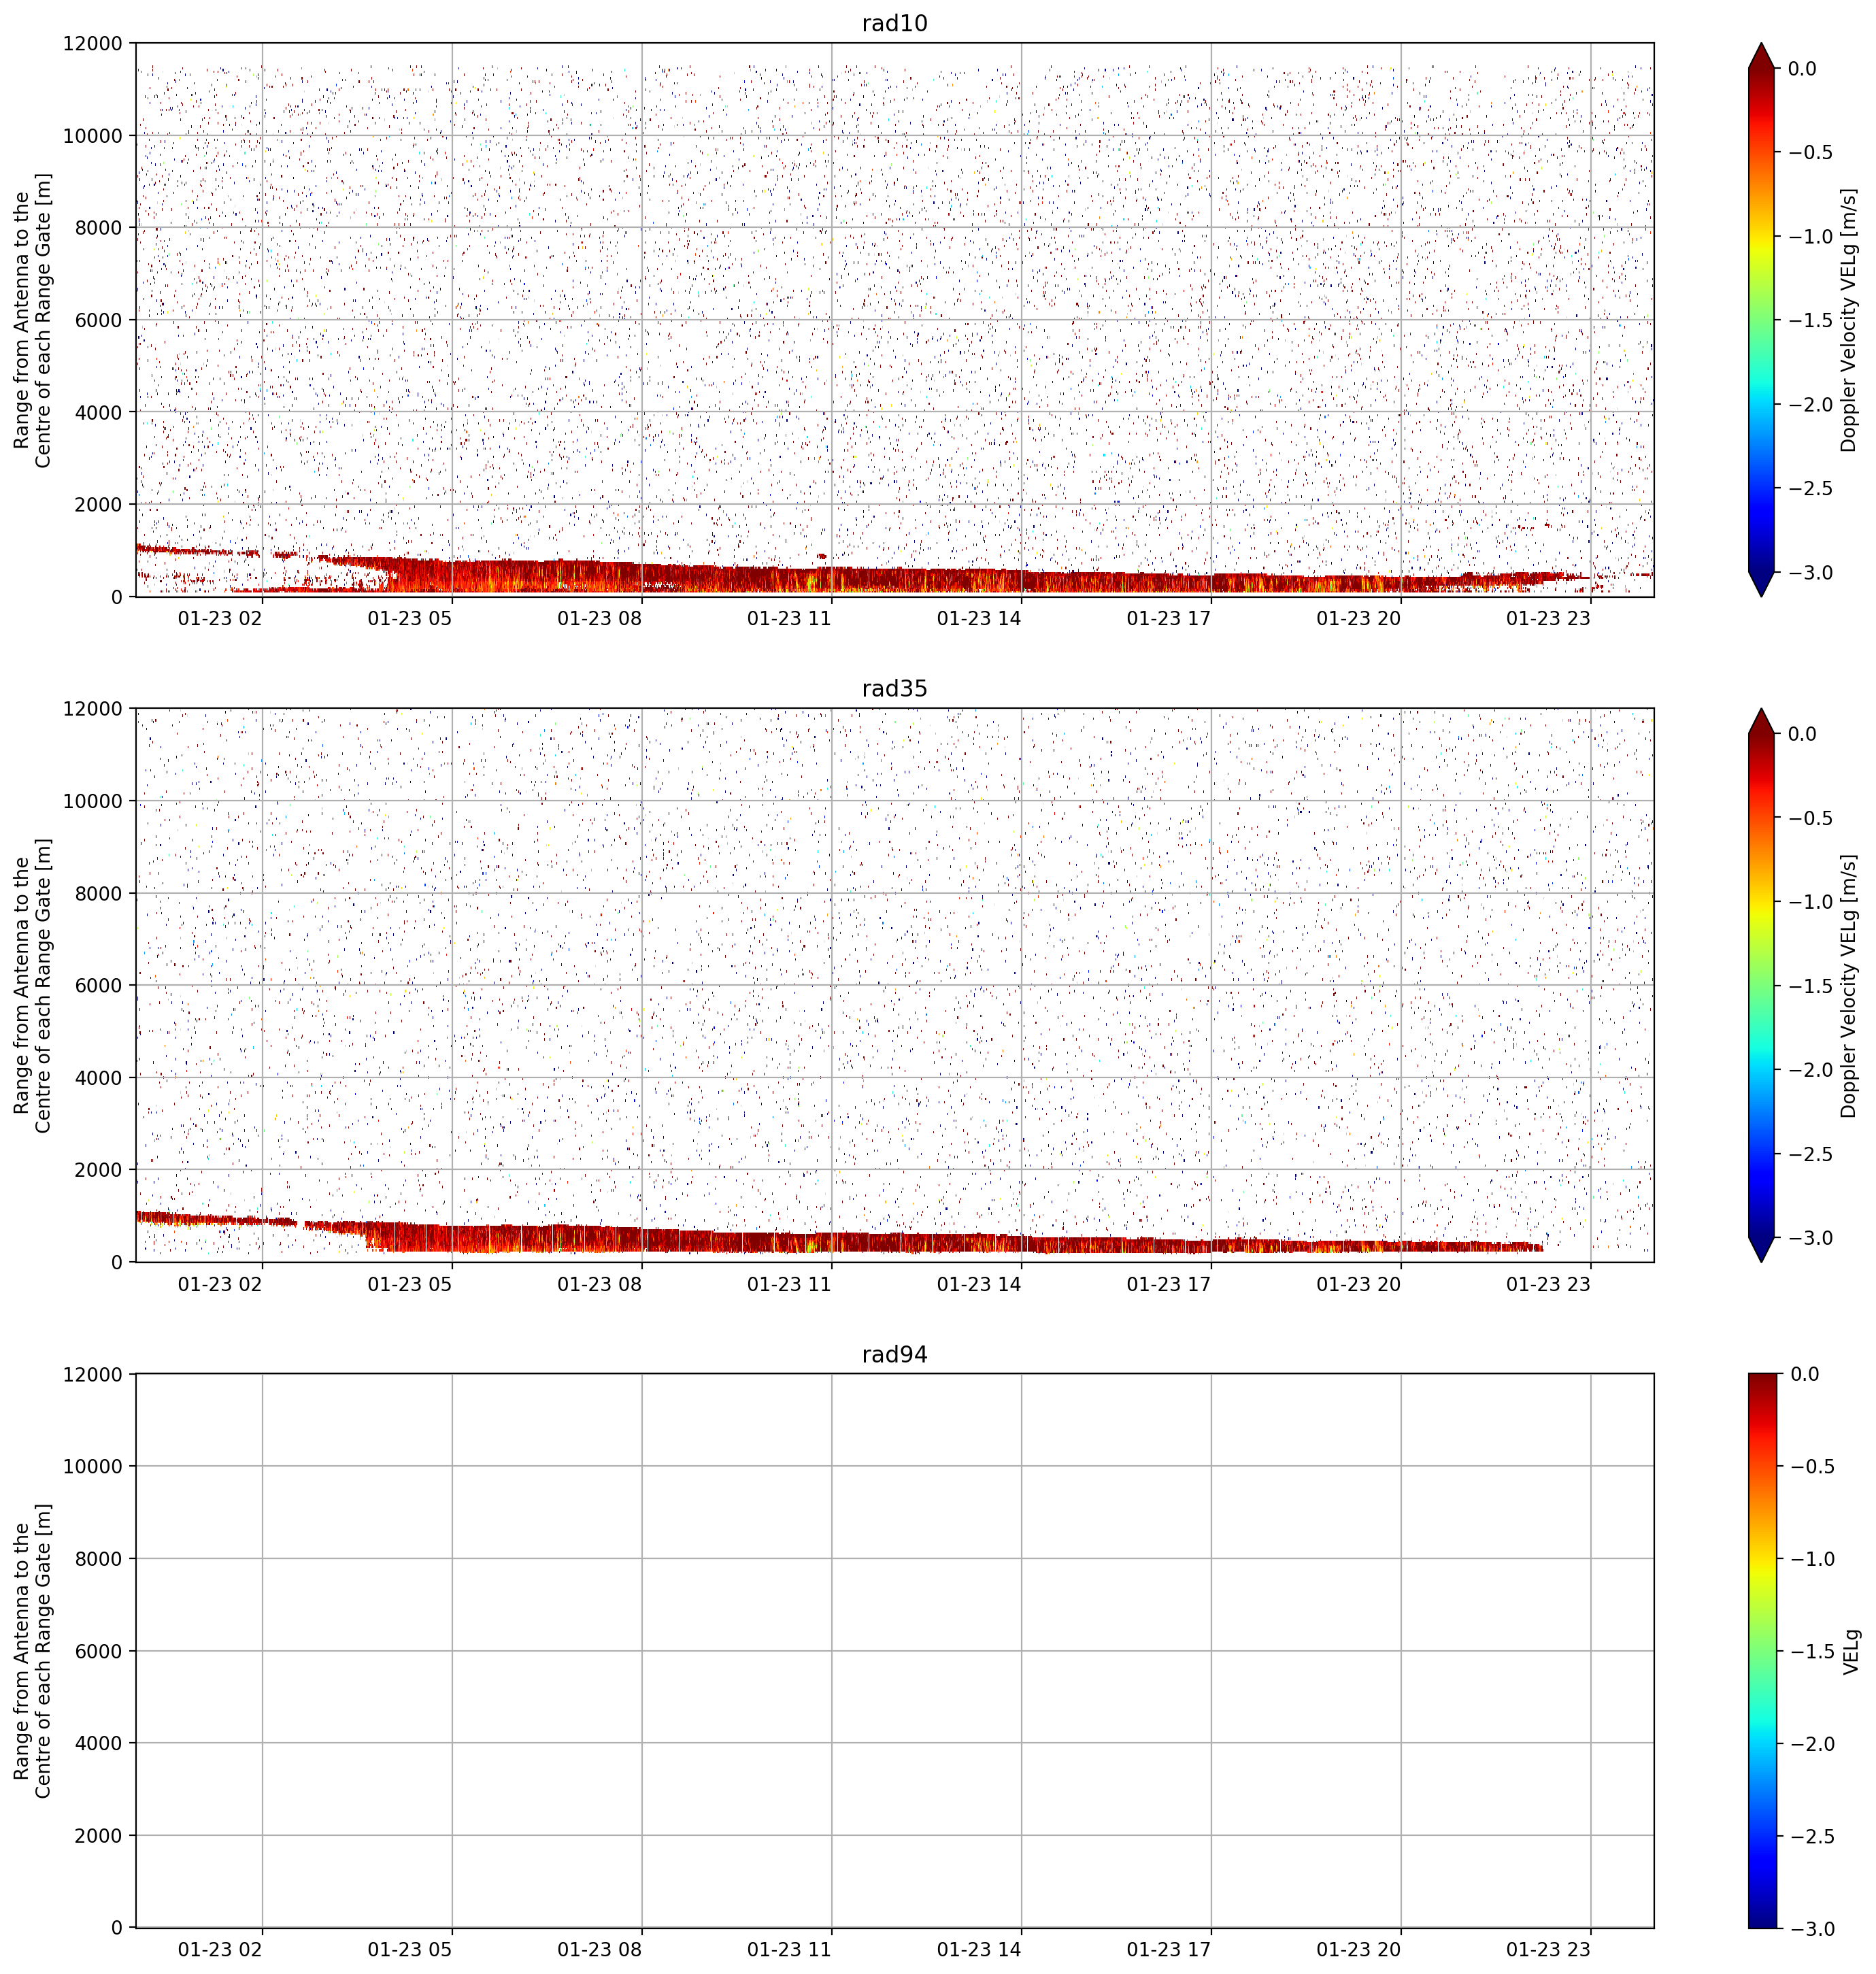This screenshot has height=1974, width=1876.
Task: Click the '01-23 20' tick under rad35 plot
Action: 1358,1284
